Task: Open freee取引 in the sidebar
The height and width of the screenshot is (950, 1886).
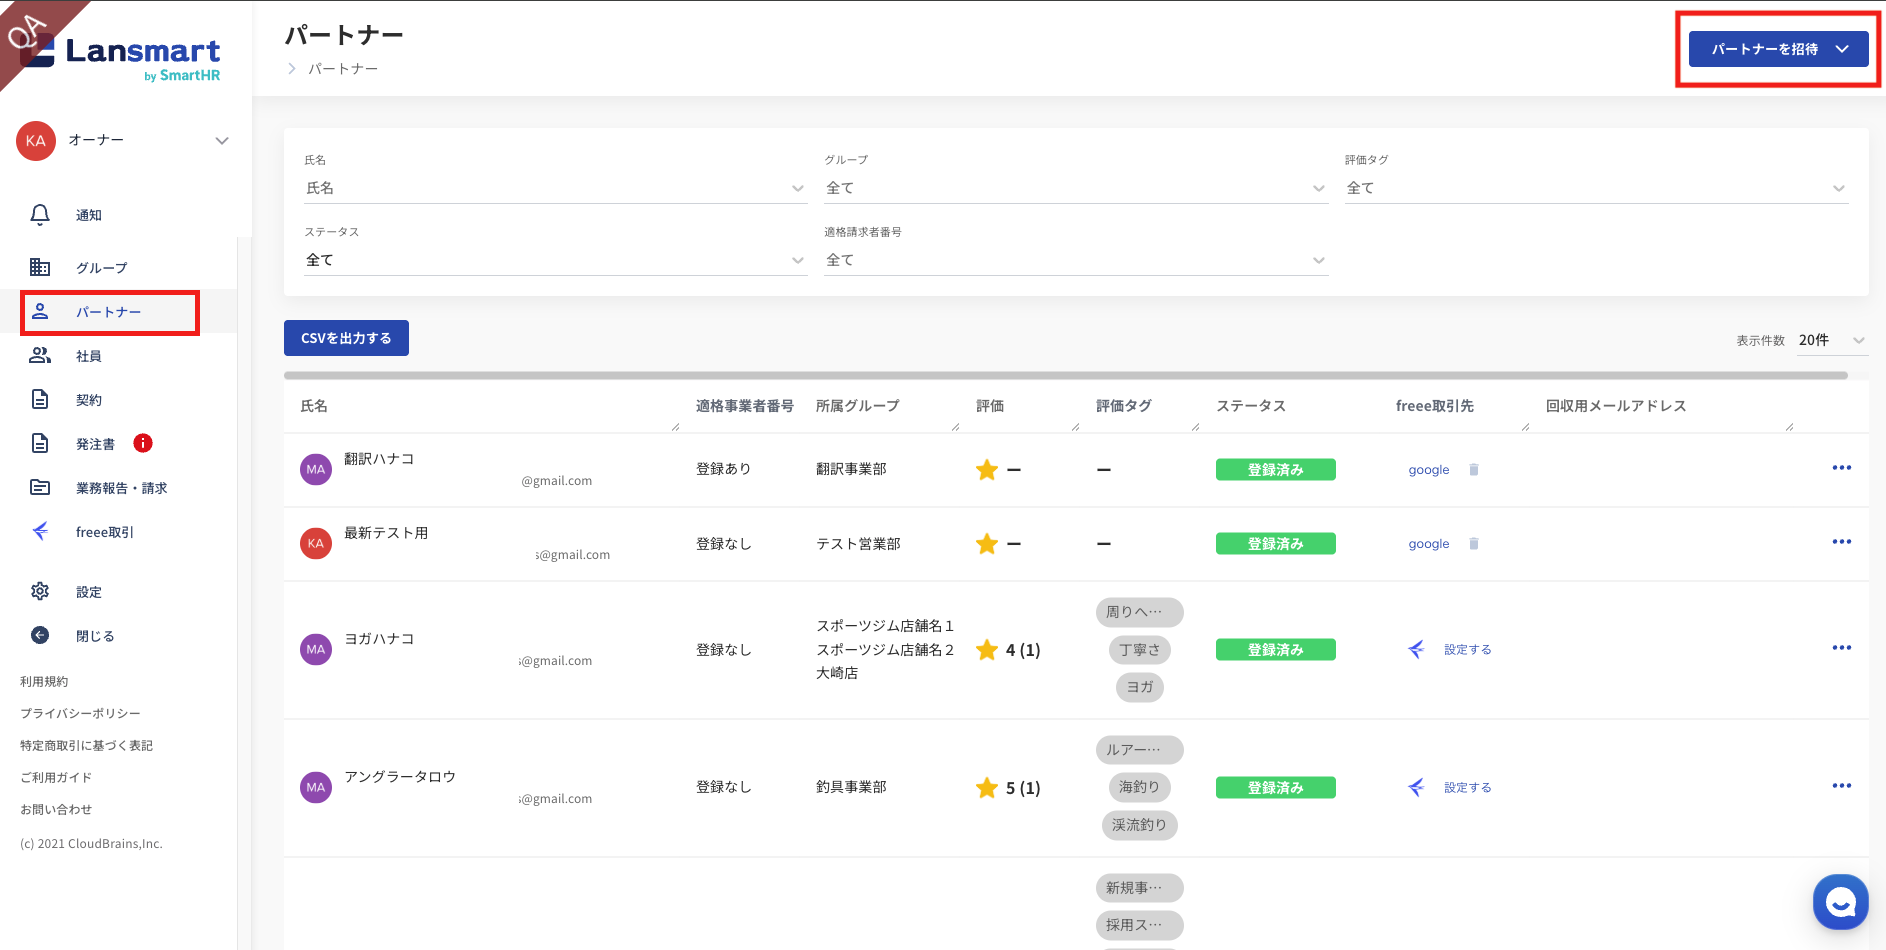Action: pyautogui.click(x=105, y=531)
